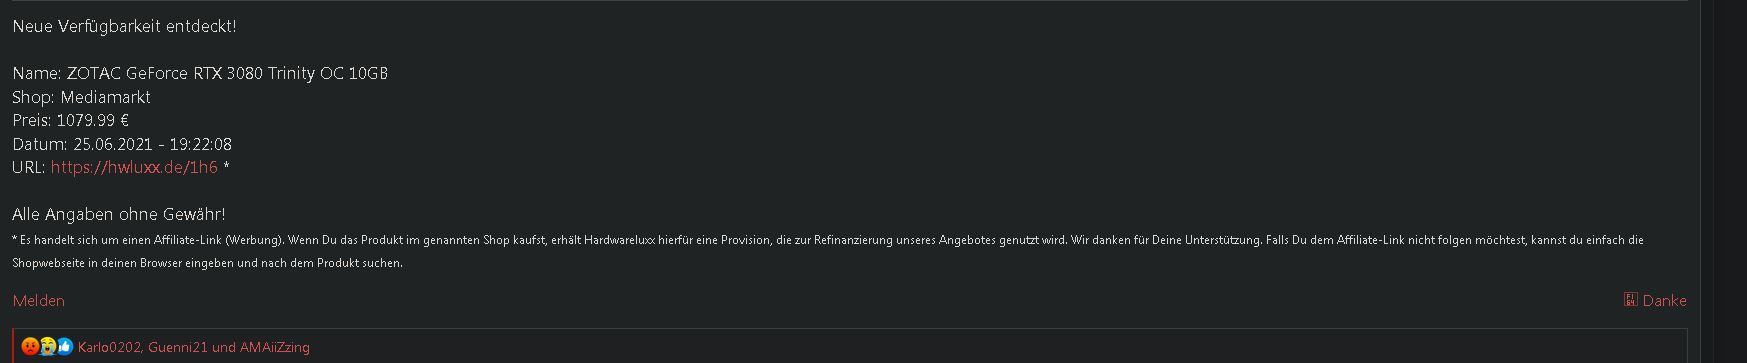The height and width of the screenshot is (363, 1747).
Task: Click the price 1079.99 € text
Action: point(92,120)
